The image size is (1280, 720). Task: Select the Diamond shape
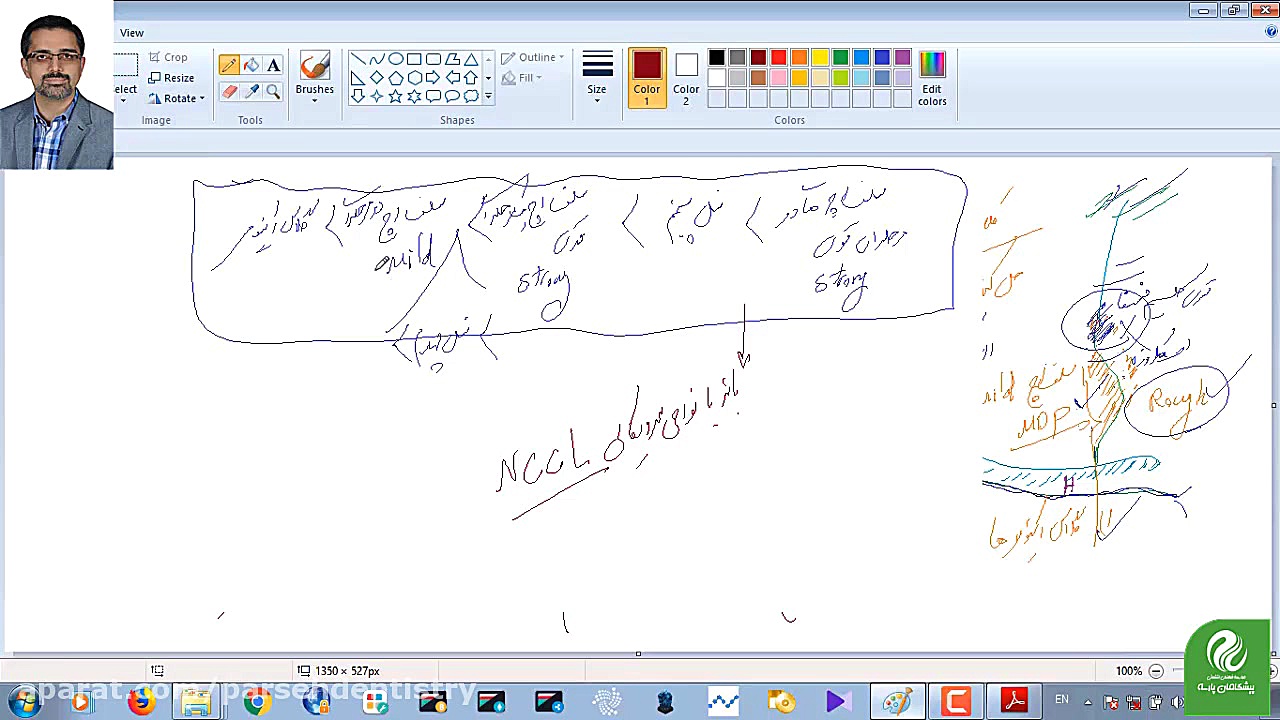[377, 78]
